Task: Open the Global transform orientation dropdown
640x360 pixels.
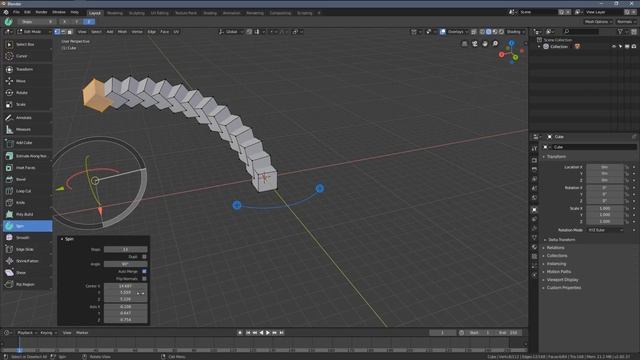Action: [231, 32]
